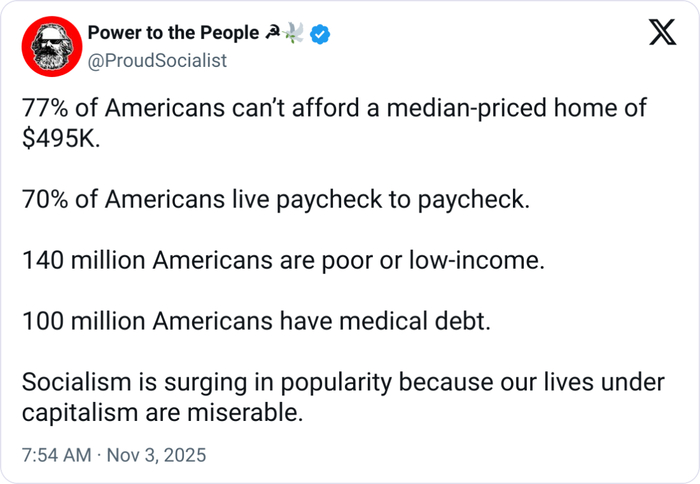Click the '$495K' price text
This screenshot has height=484, width=700.
coord(60,138)
